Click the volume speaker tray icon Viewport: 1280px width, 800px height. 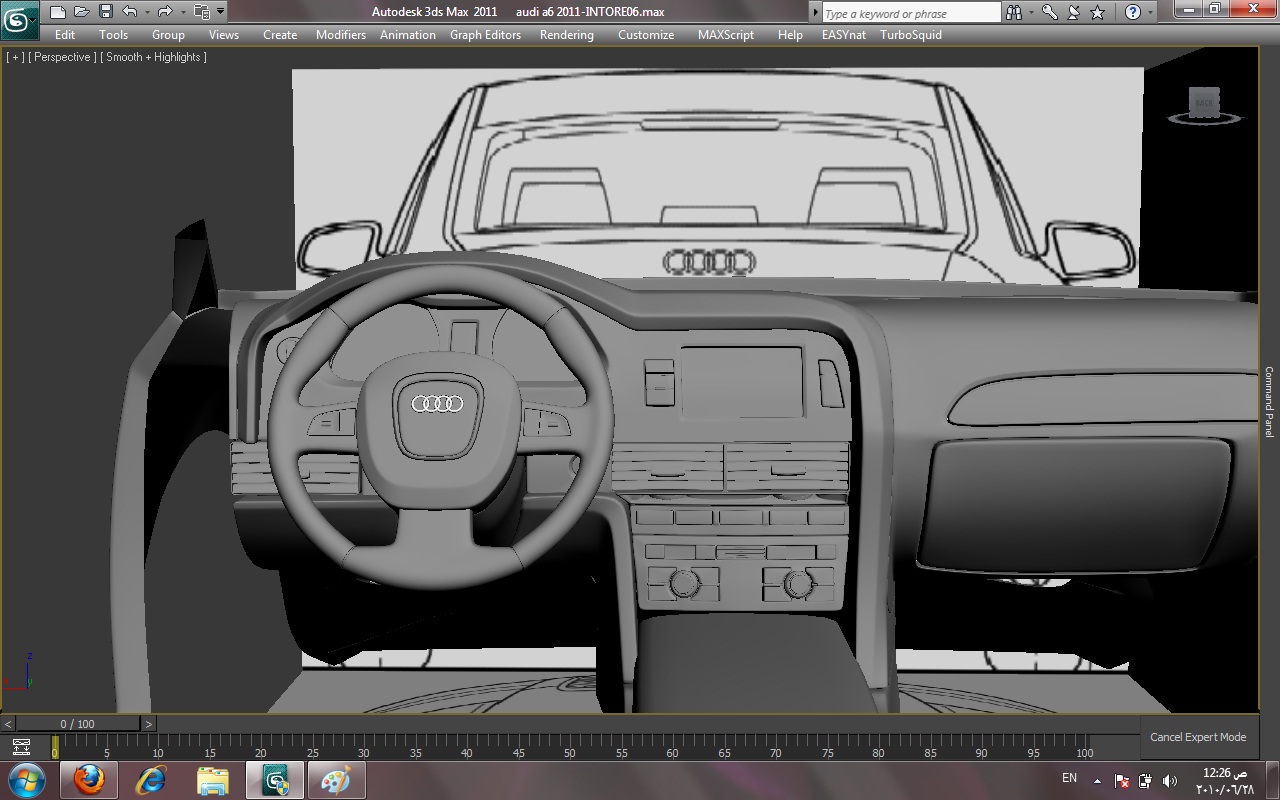(x=1170, y=780)
